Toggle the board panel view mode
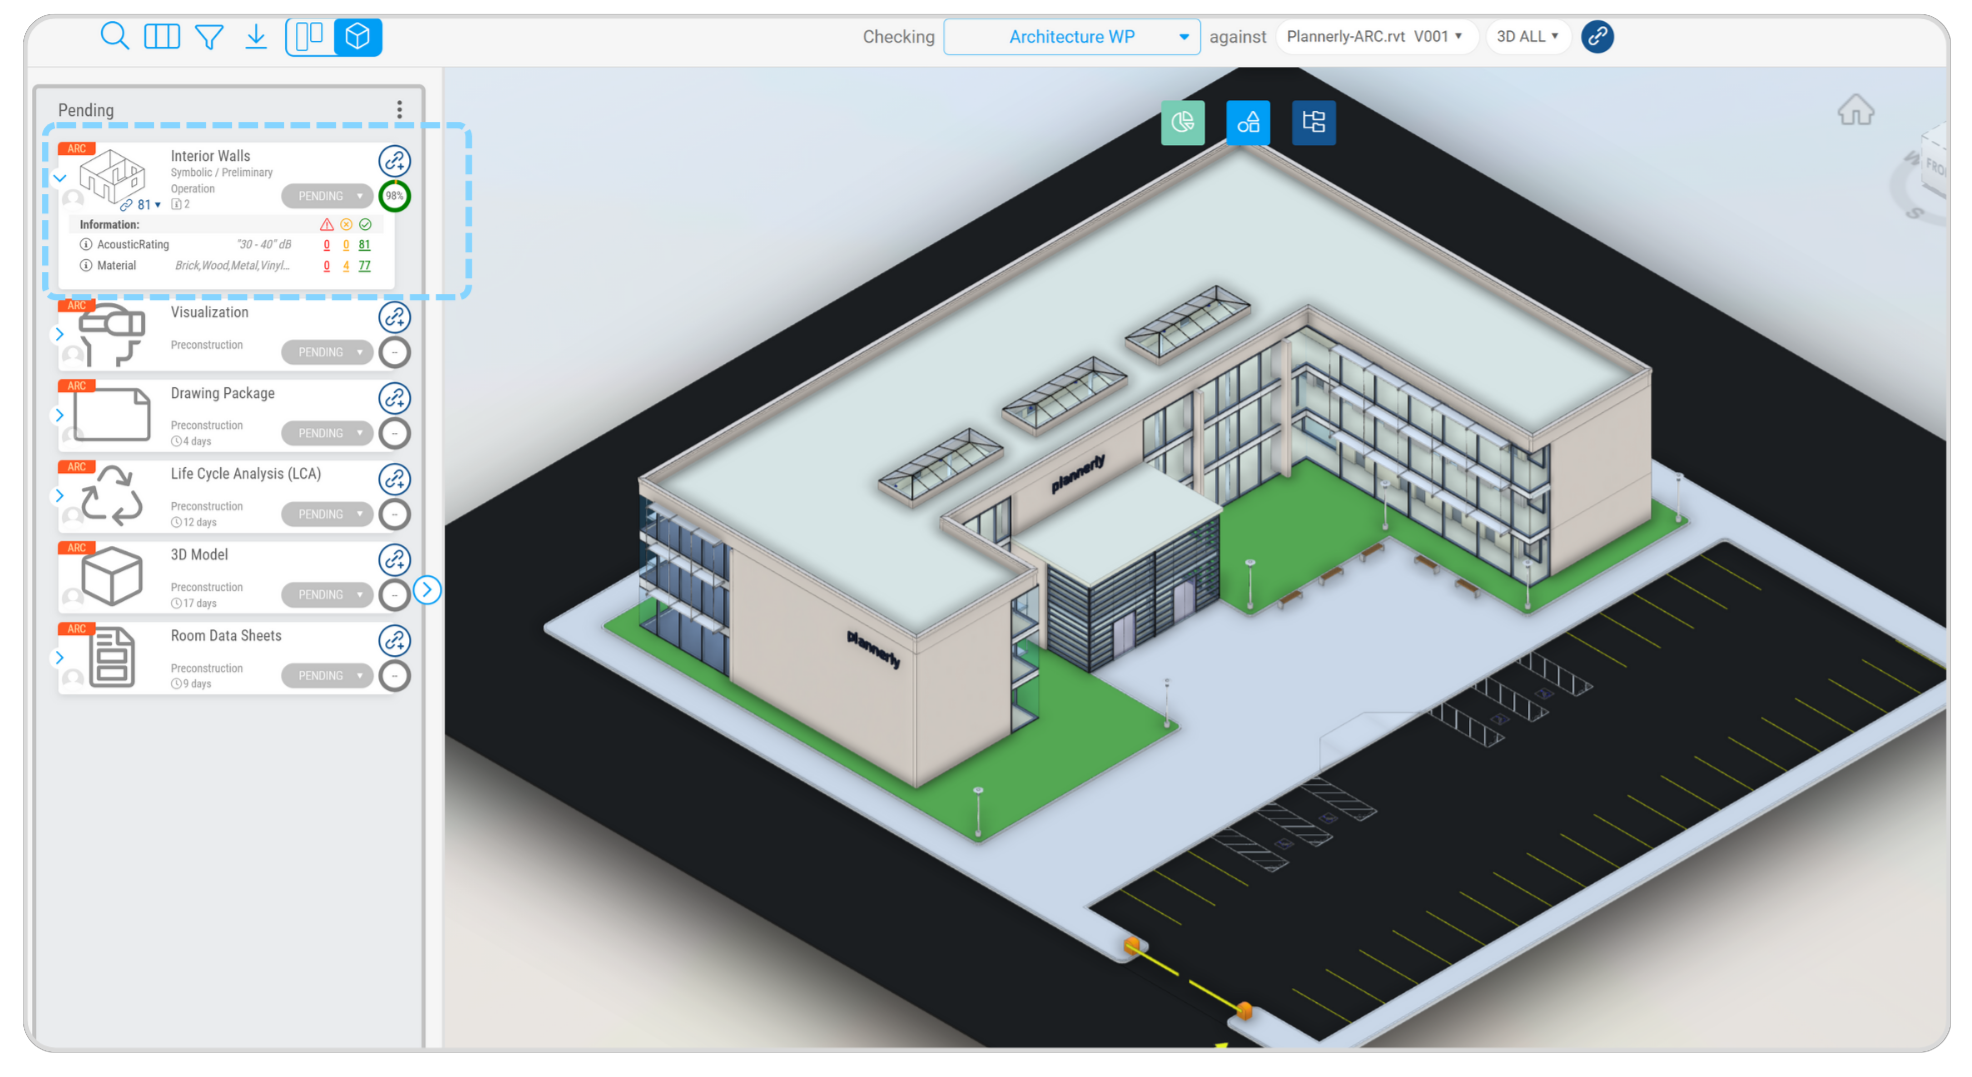This screenshot has width=1972, height=1077. pyautogui.click(x=310, y=37)
